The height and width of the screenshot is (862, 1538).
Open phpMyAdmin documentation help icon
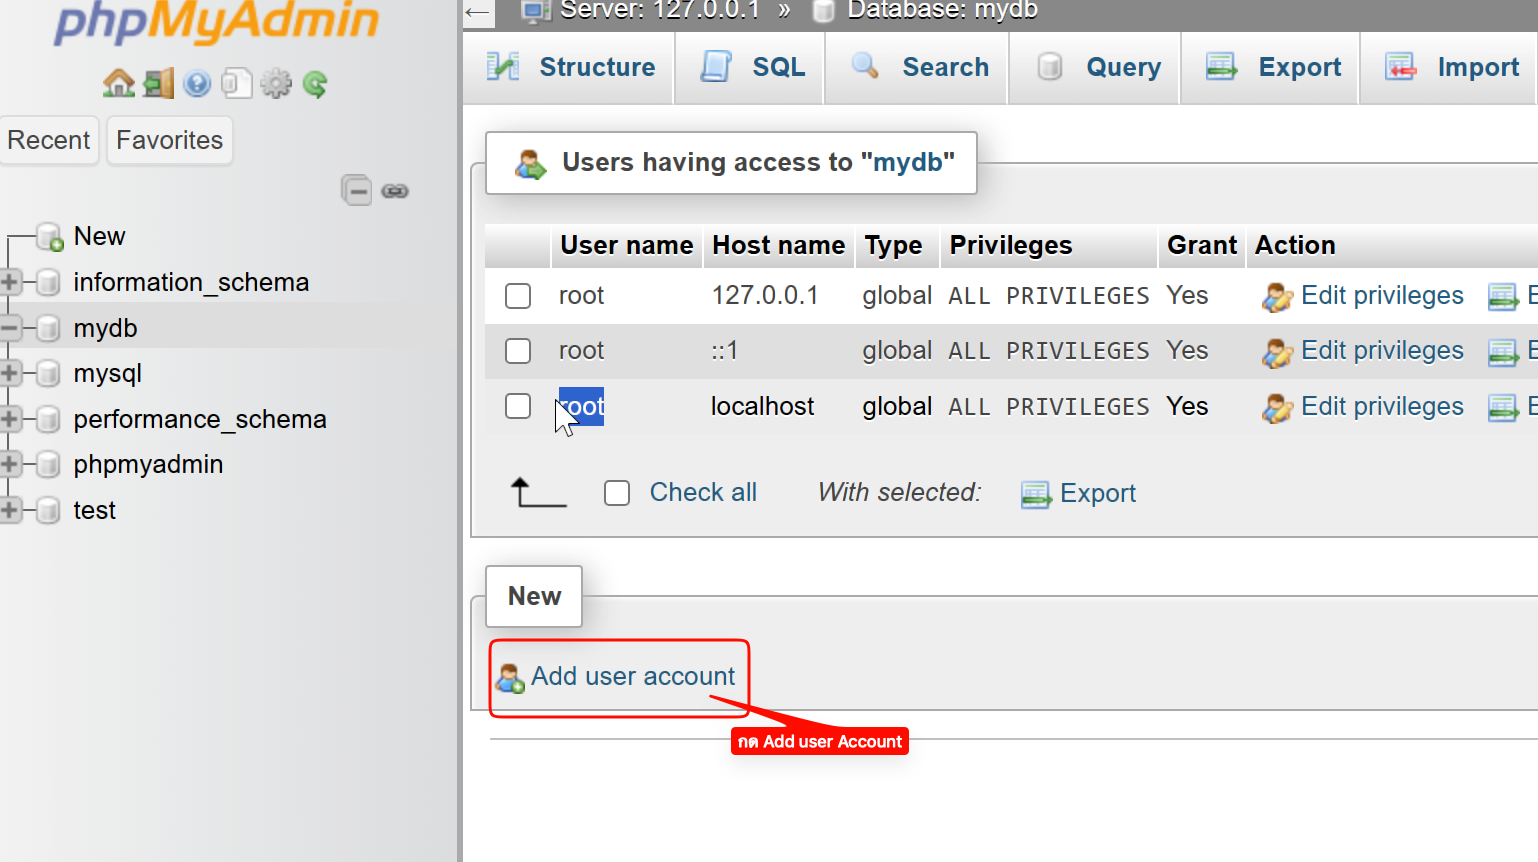197,84
